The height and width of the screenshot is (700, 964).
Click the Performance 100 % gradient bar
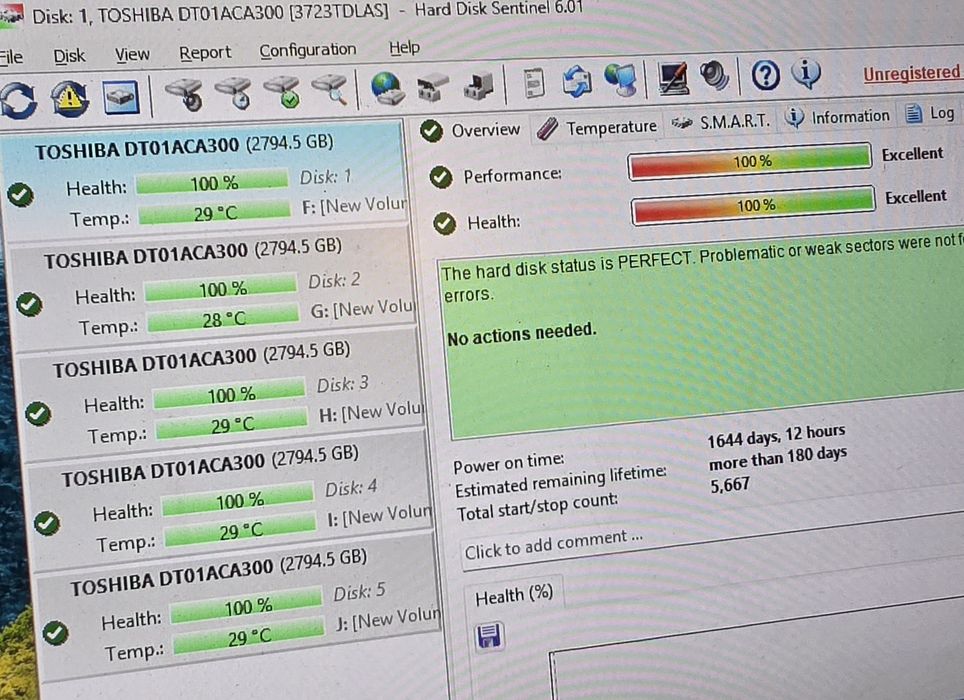coord(750,162)
